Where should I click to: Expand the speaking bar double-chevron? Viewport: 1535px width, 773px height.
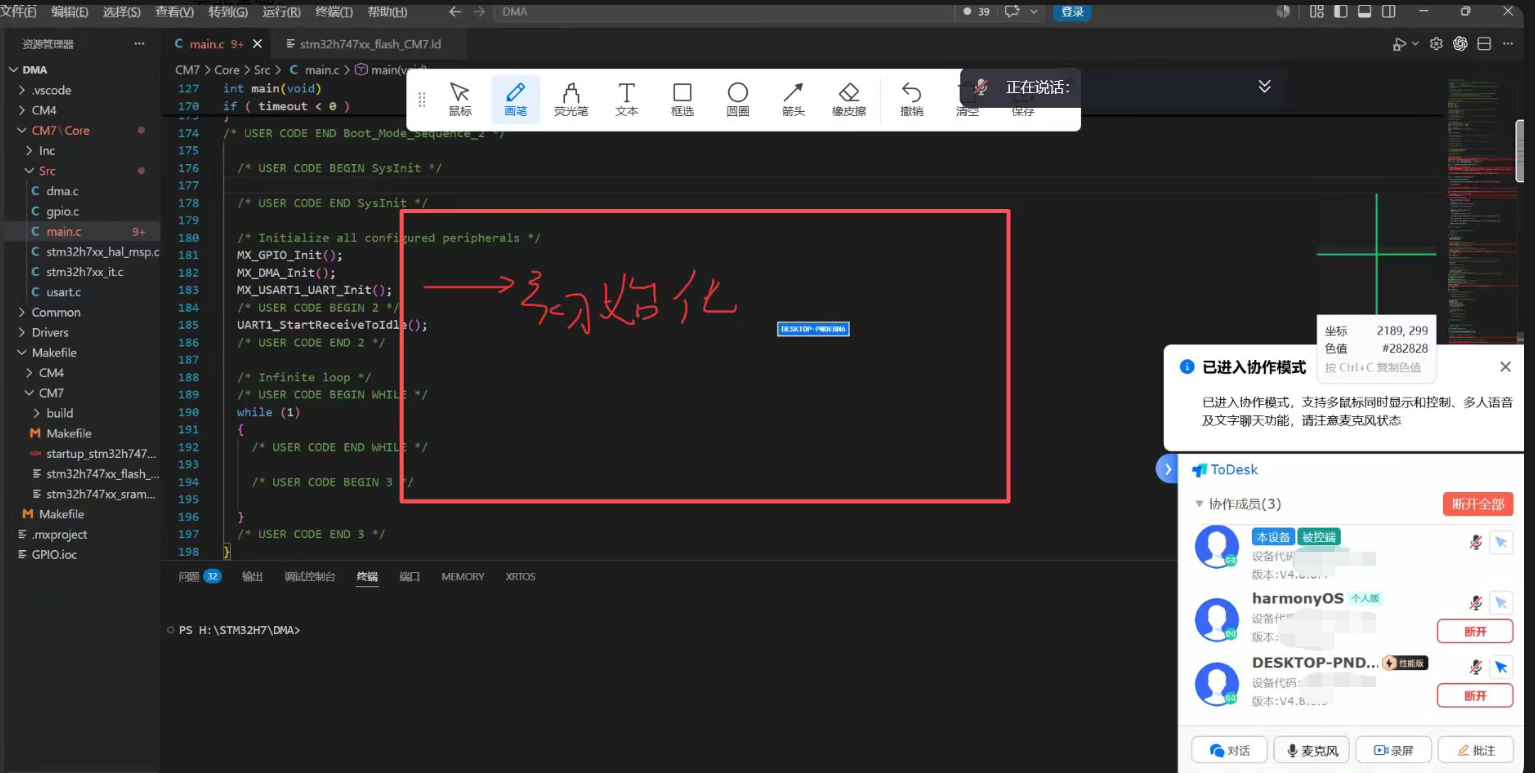(x=1264, y=87)
